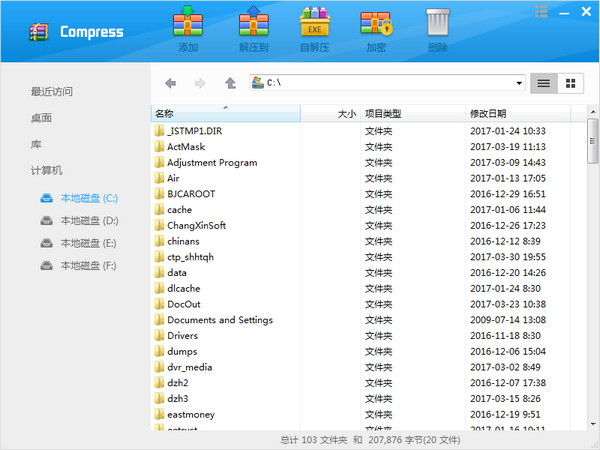Viewport: 600px width, 450px height.
Task: Go forward with the right arrow
Action: click(x=201, y=83)
